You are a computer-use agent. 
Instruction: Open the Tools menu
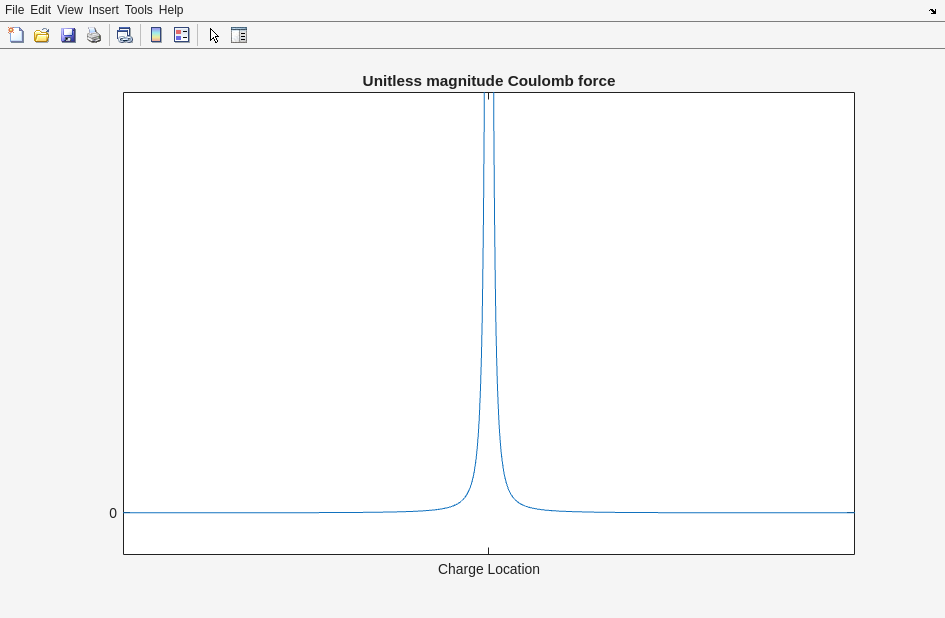pos(138,10)
